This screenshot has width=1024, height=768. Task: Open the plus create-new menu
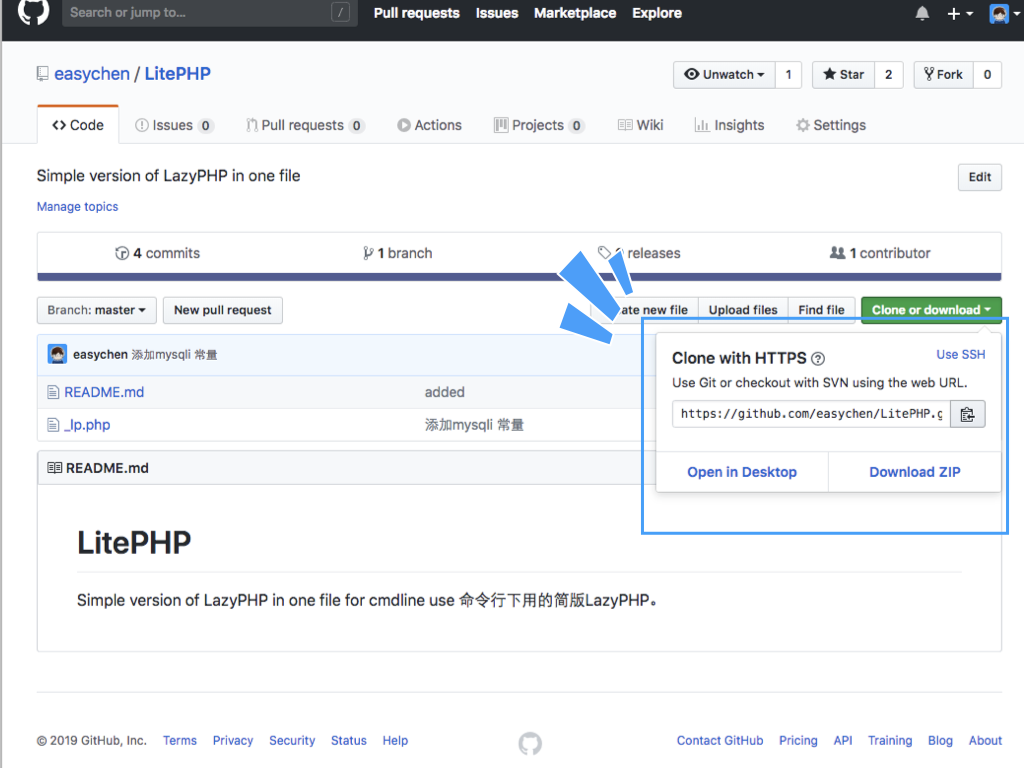(x=959, y=14)
